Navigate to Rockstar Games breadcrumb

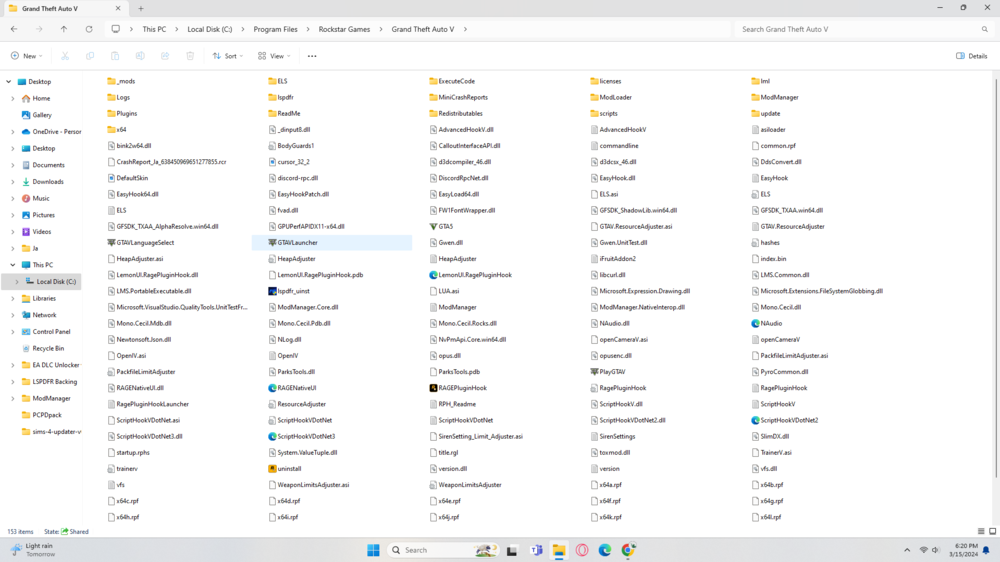pyautogui.click(x=344, y=29)
